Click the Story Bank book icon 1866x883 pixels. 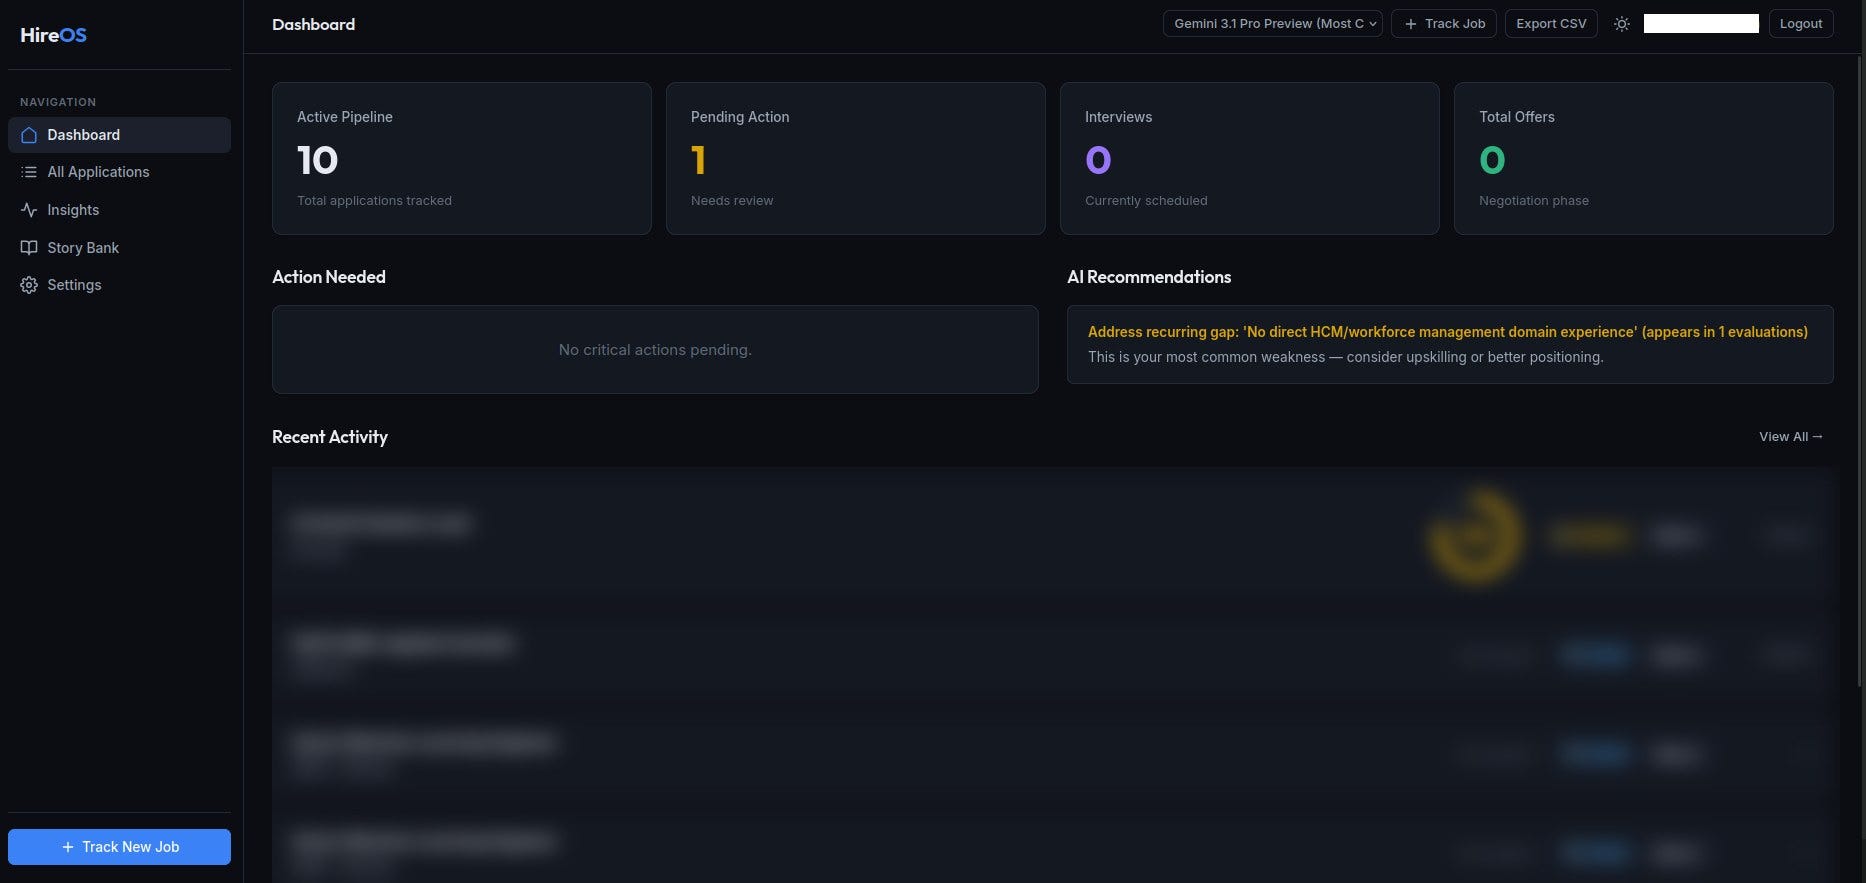(29, 248)
